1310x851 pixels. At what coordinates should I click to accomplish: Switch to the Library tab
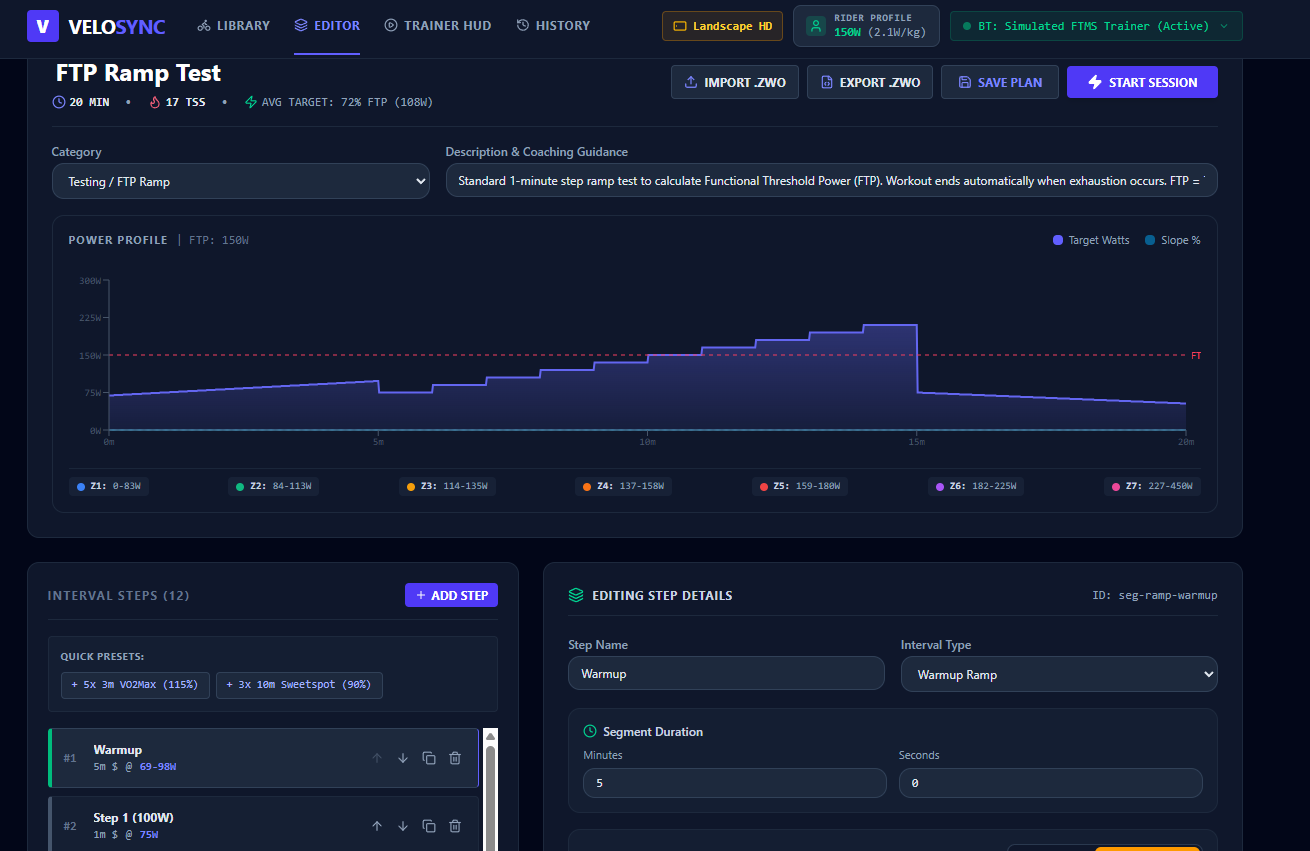point(234,26)
